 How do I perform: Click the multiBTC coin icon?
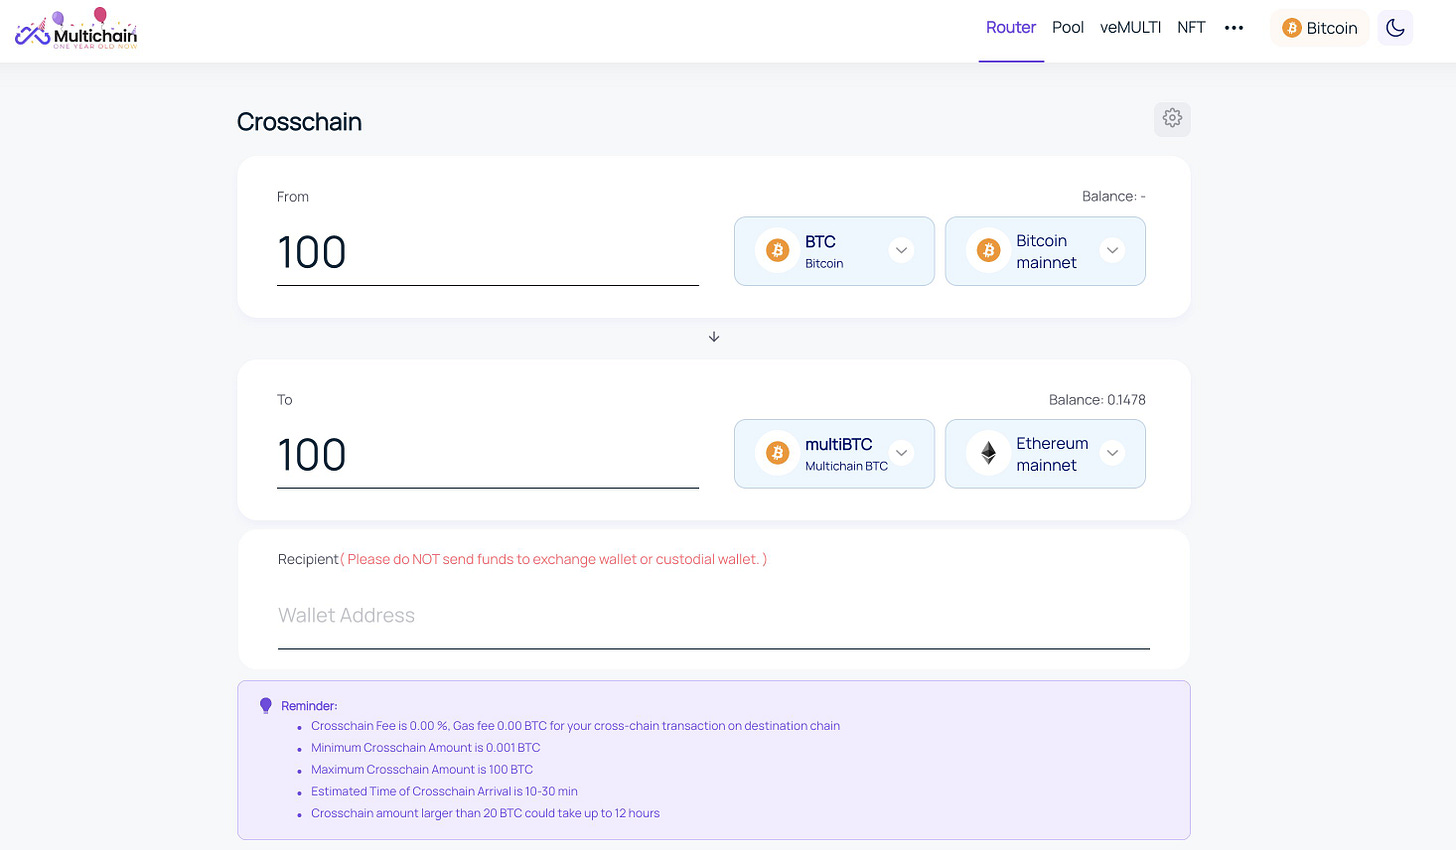[777, 453]
